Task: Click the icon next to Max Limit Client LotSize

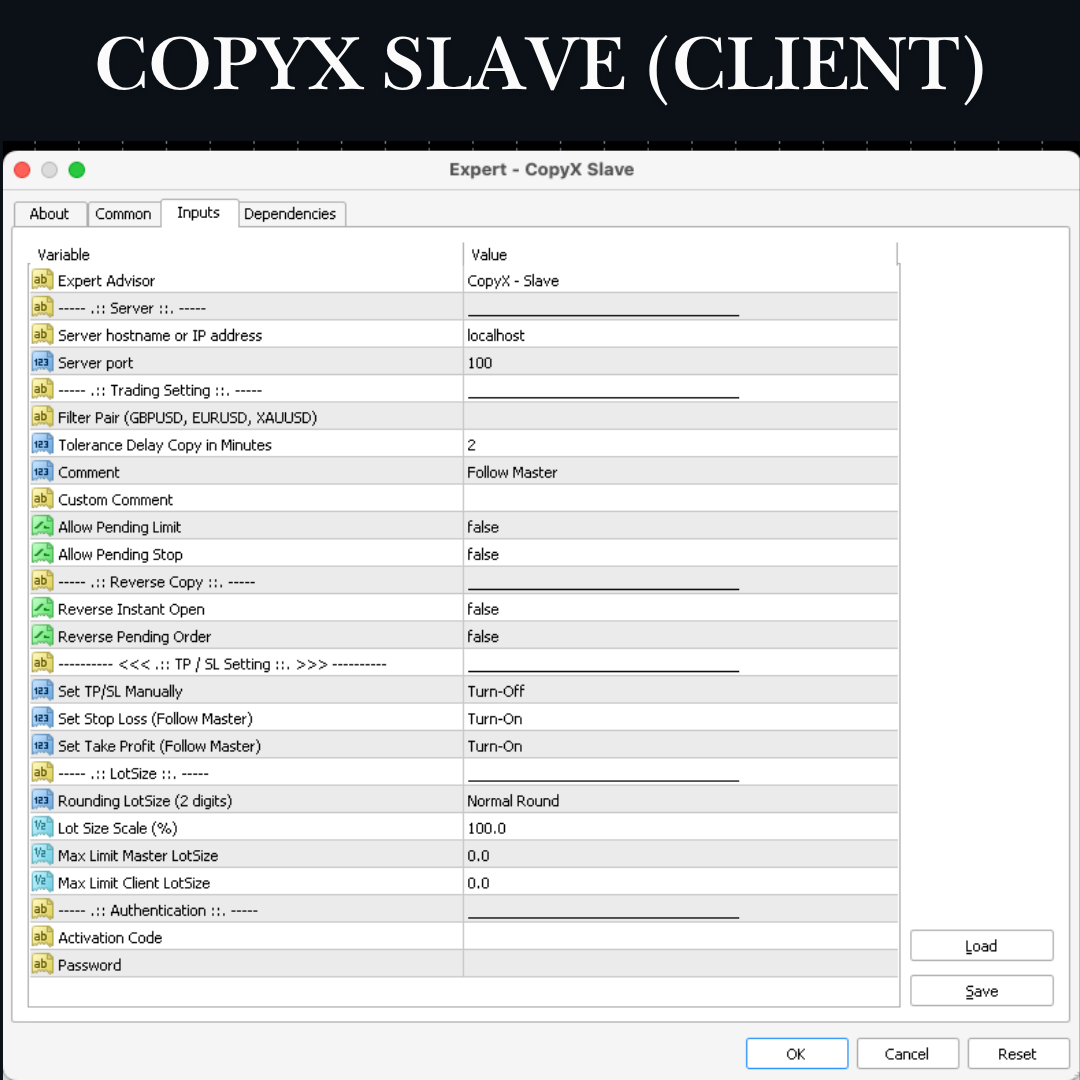Action: (42, 883)
